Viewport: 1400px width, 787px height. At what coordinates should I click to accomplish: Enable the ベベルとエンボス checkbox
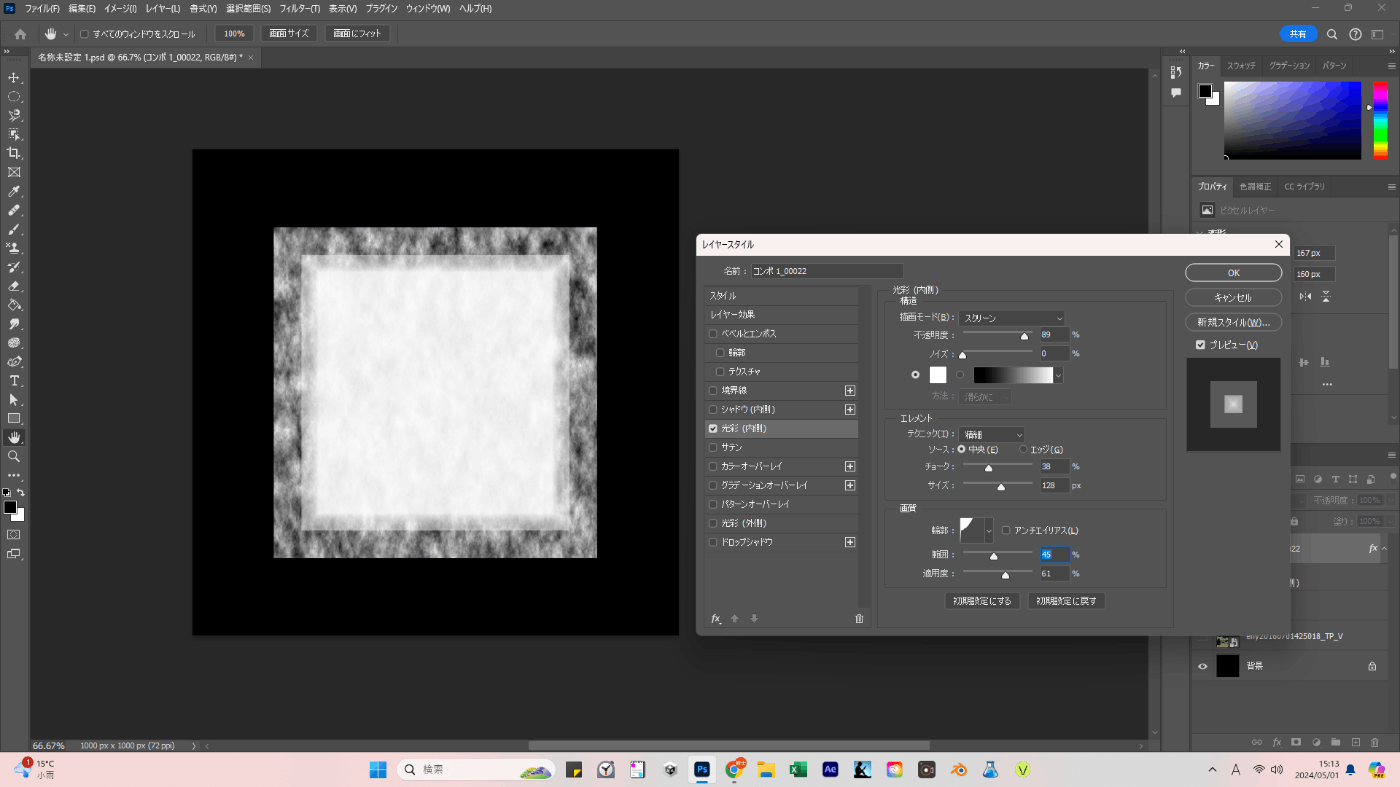pyautogui.click(x=713, y=334)
